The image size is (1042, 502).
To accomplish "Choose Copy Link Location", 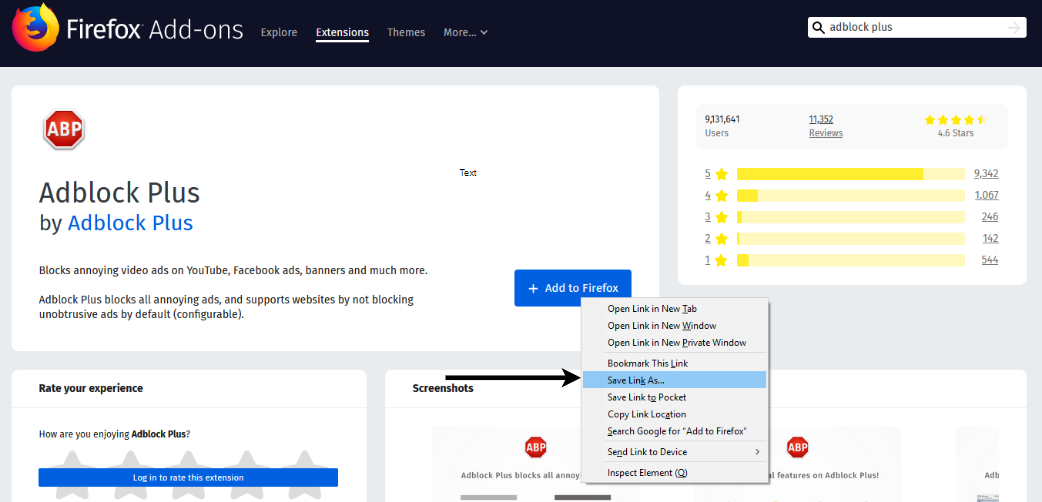I will 674,414.
